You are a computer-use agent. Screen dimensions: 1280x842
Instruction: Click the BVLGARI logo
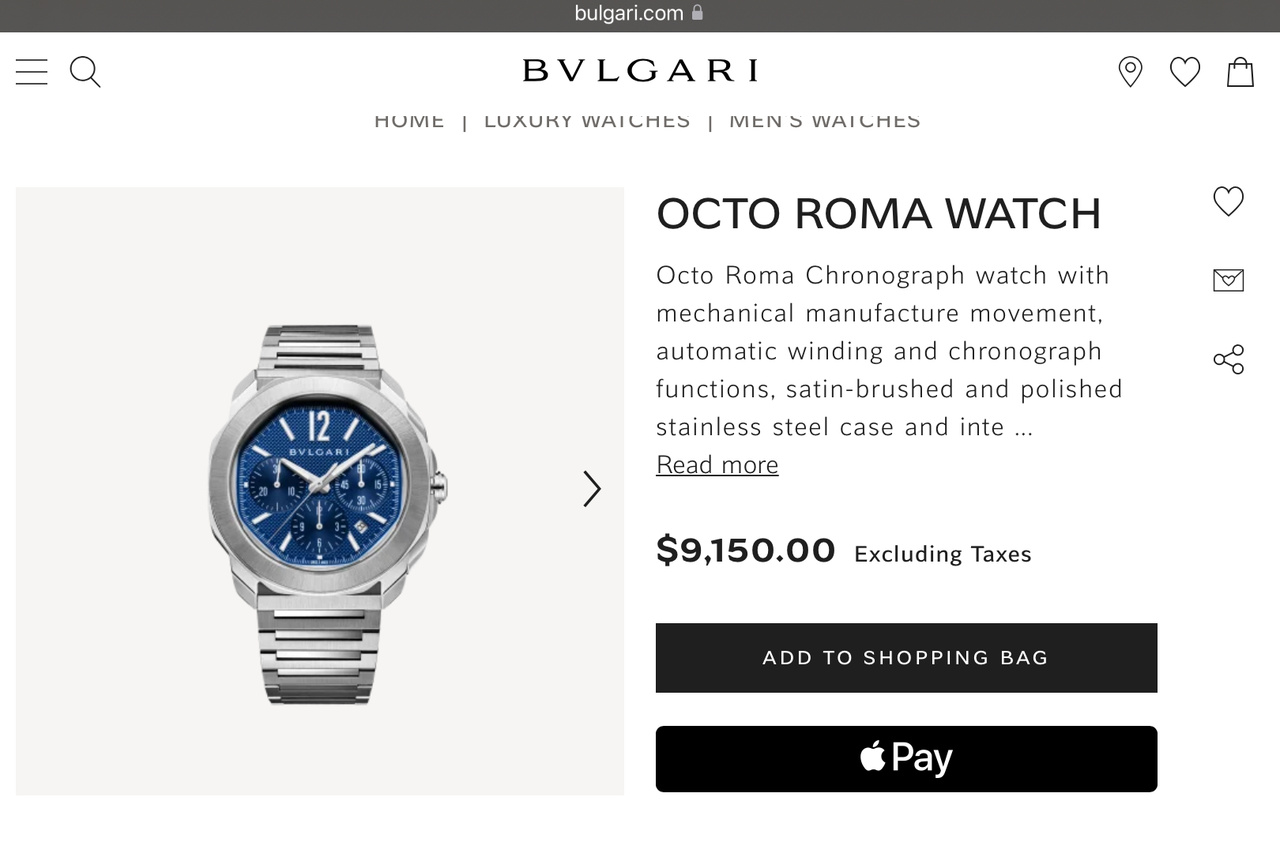(x=640, y=70)
